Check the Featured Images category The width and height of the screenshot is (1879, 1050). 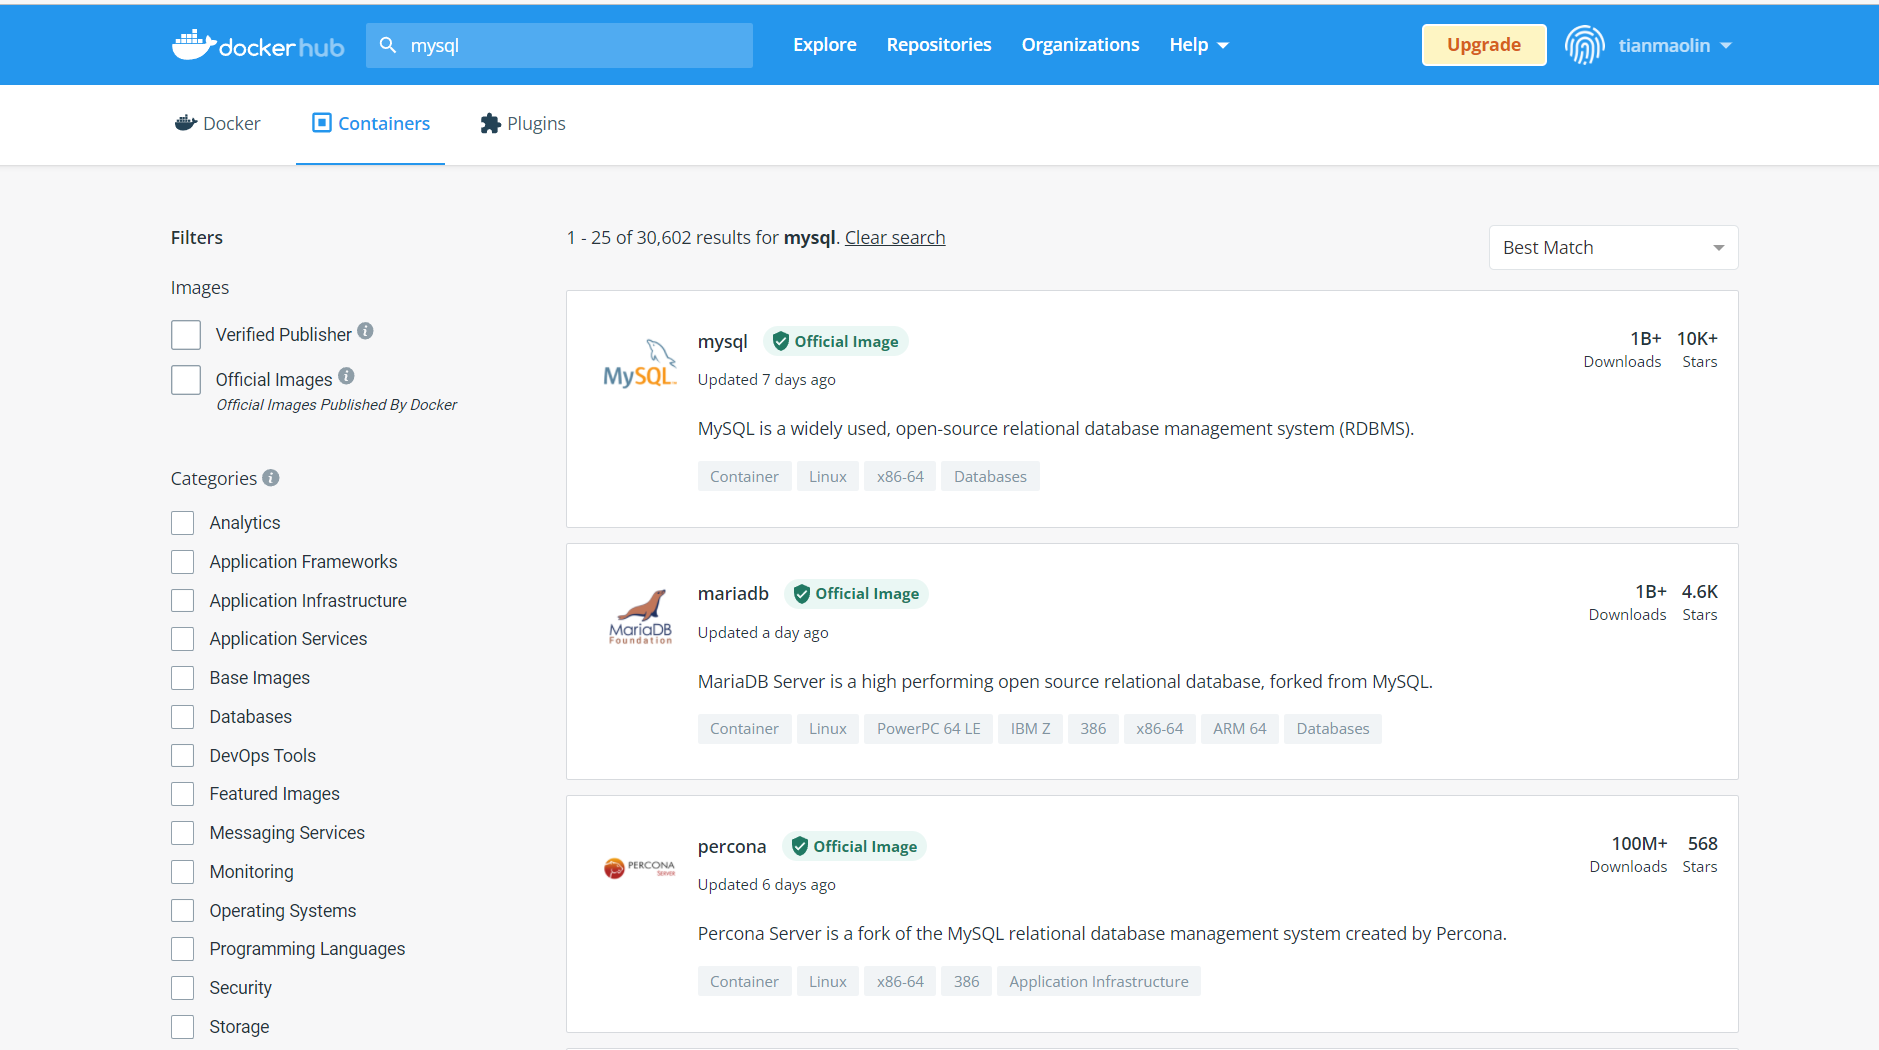click(x=182, y=794)
